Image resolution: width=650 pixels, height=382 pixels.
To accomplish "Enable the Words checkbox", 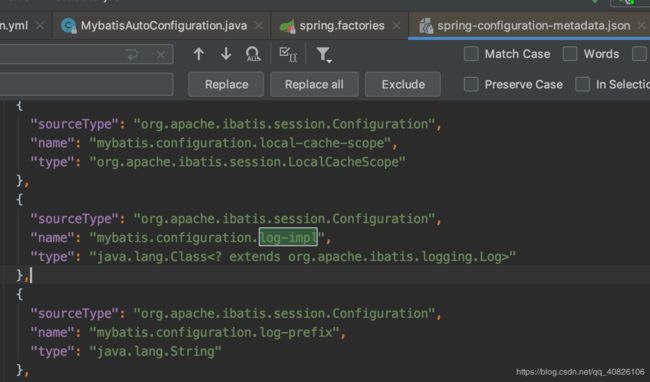I will pyautogui.click(x=570, y=54).
